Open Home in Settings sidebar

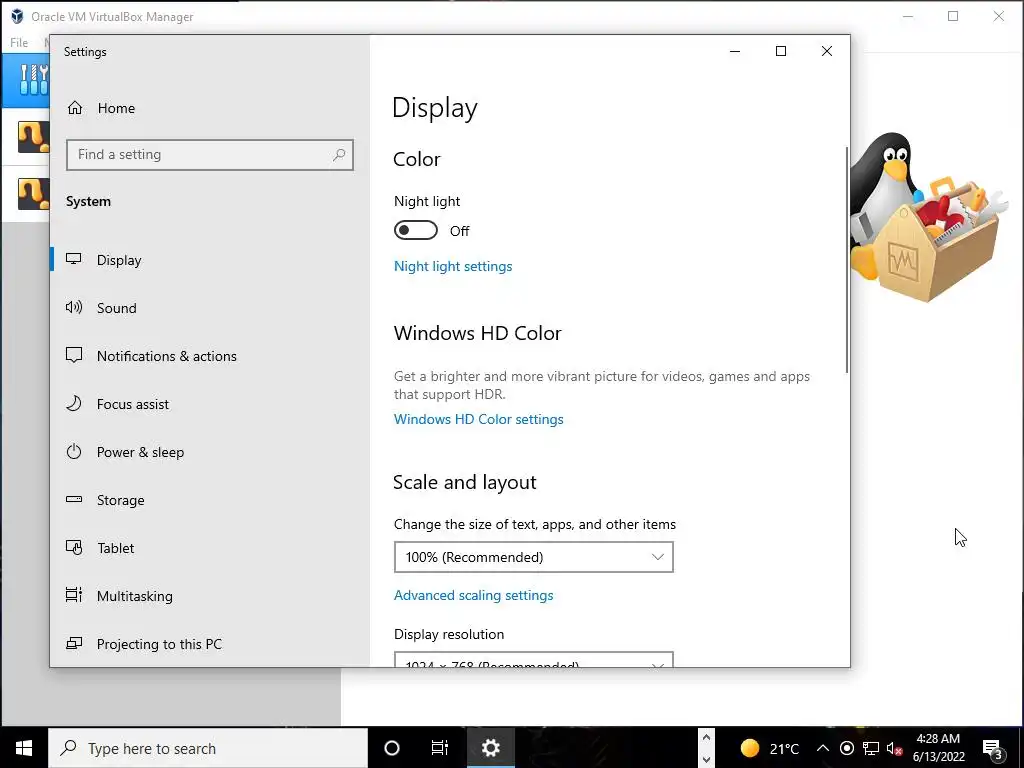click(x=101, y=108)
